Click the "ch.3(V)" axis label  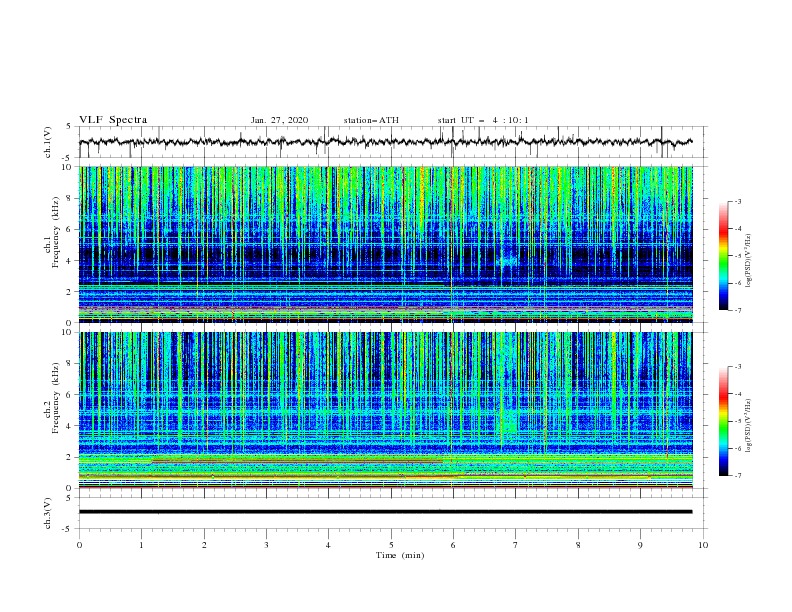click(48, 513)
